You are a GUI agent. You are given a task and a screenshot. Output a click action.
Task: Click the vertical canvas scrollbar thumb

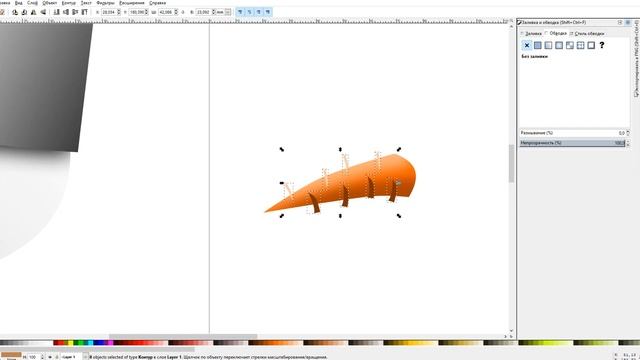tap(511, 163)
